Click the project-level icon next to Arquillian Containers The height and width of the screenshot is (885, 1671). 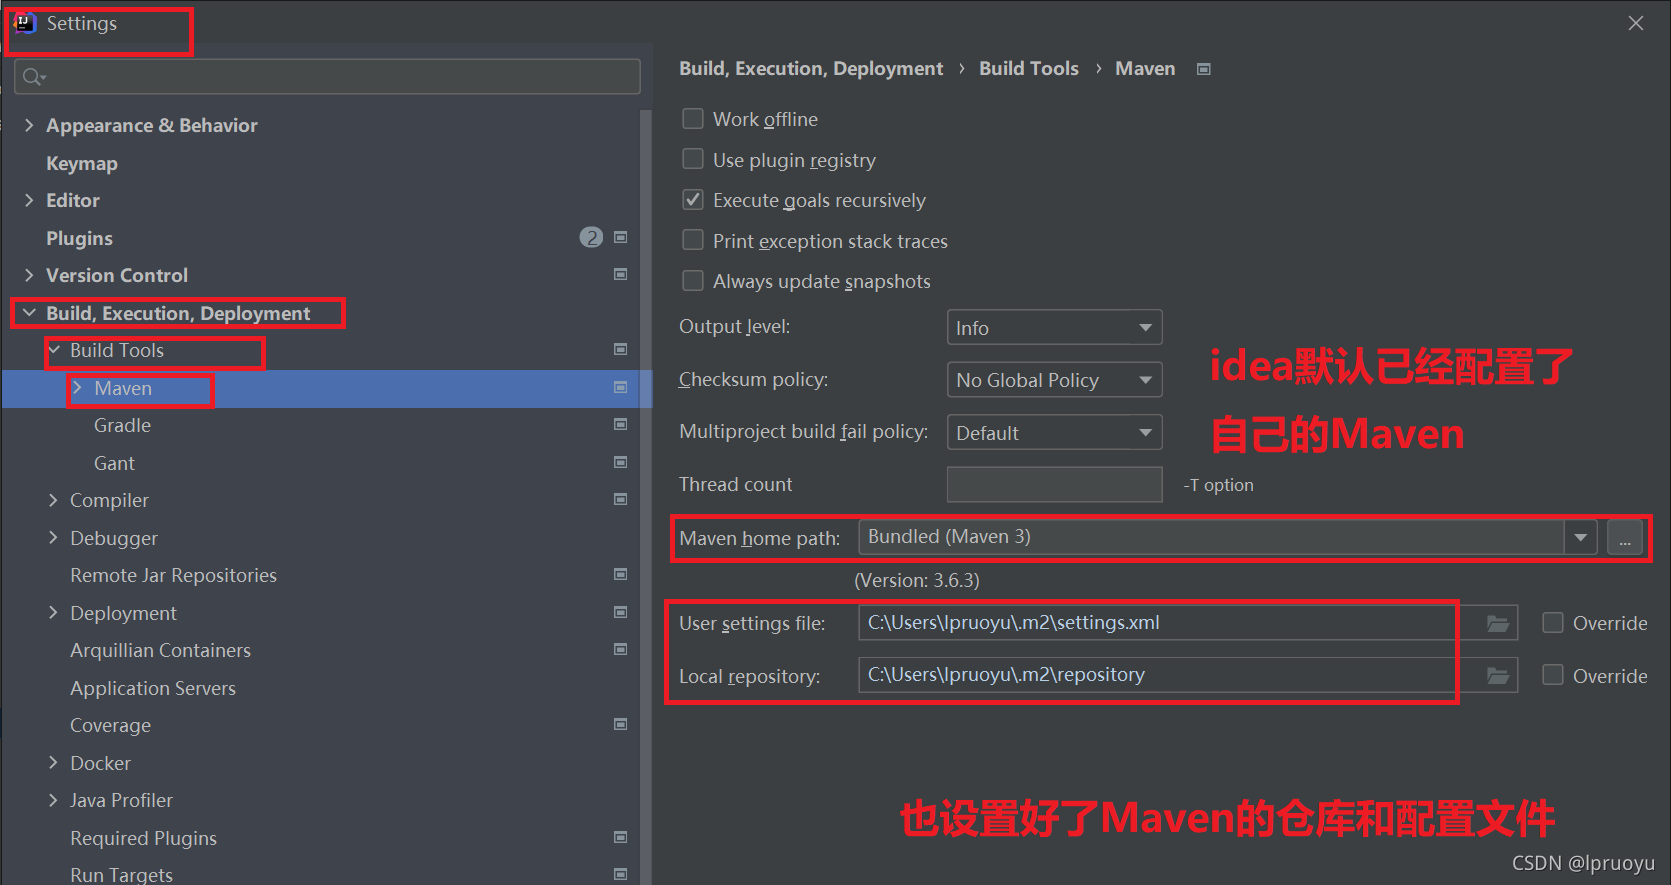coord(620,649)
